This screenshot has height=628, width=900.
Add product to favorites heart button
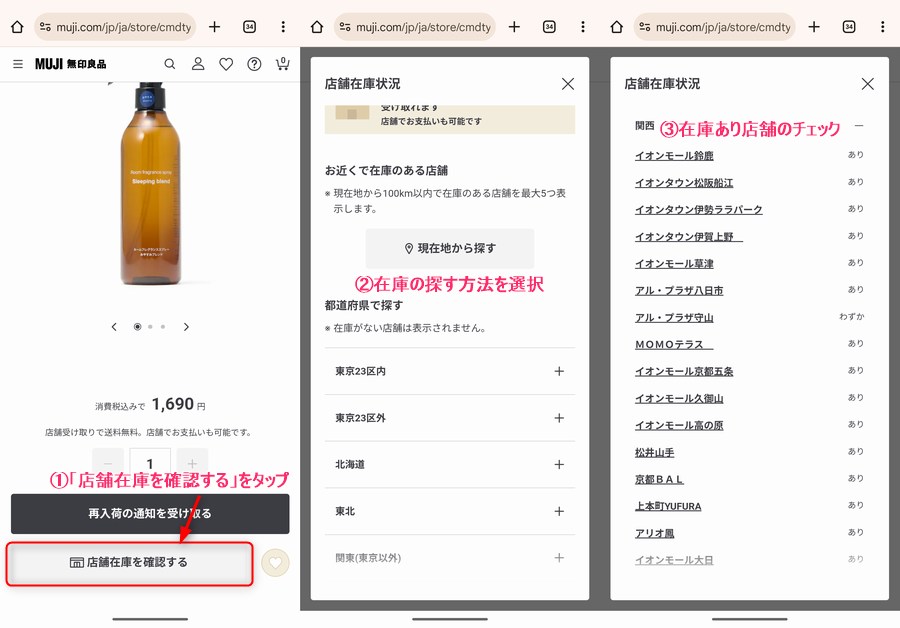276,563
